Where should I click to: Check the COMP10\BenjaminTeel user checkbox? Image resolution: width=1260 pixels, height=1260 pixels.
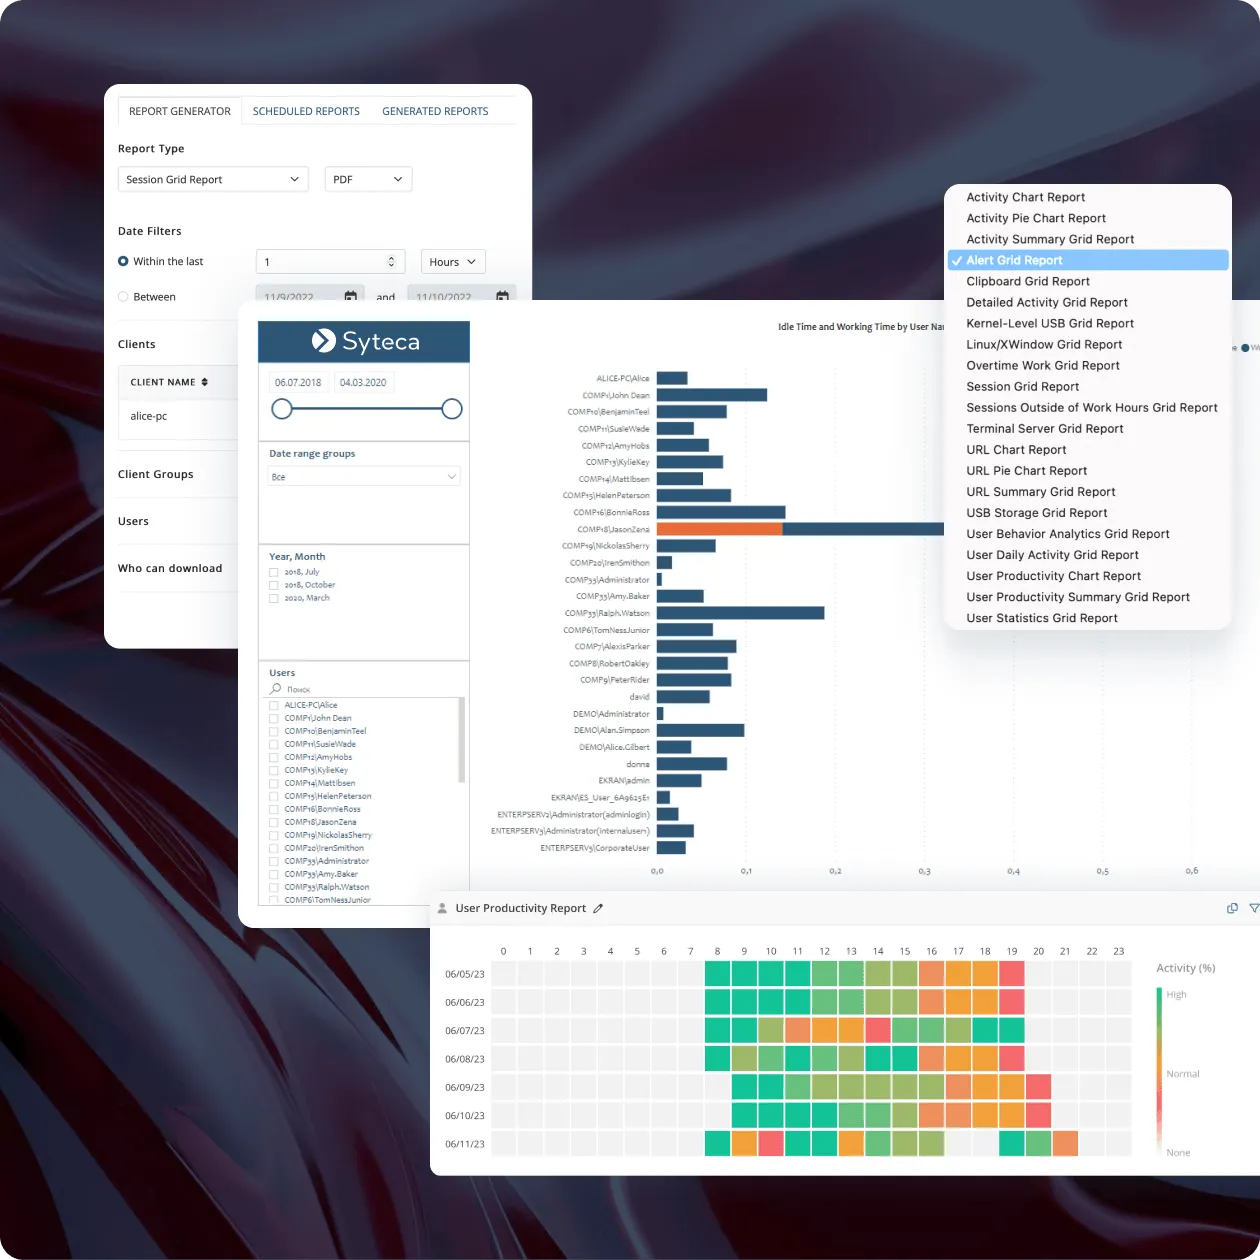pos(274,731)
